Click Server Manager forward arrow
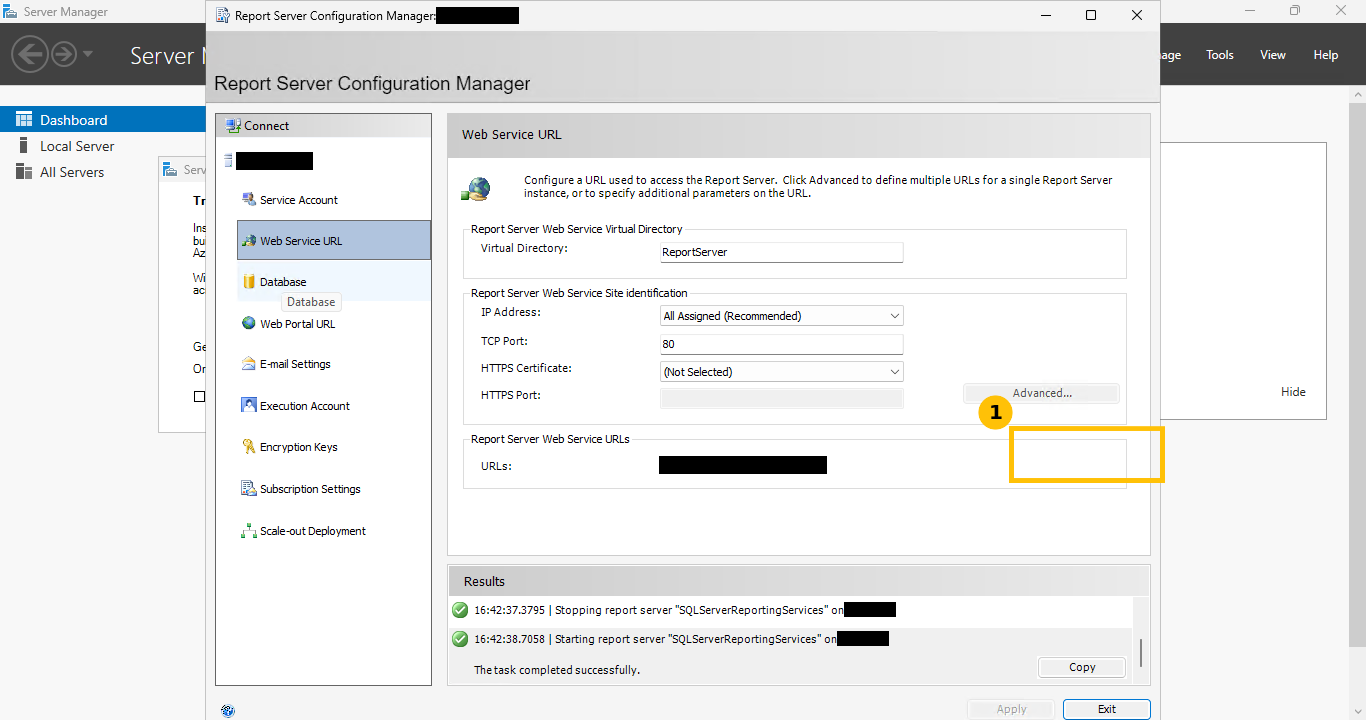Screen dimensions: 1366x720 (64, 54)
